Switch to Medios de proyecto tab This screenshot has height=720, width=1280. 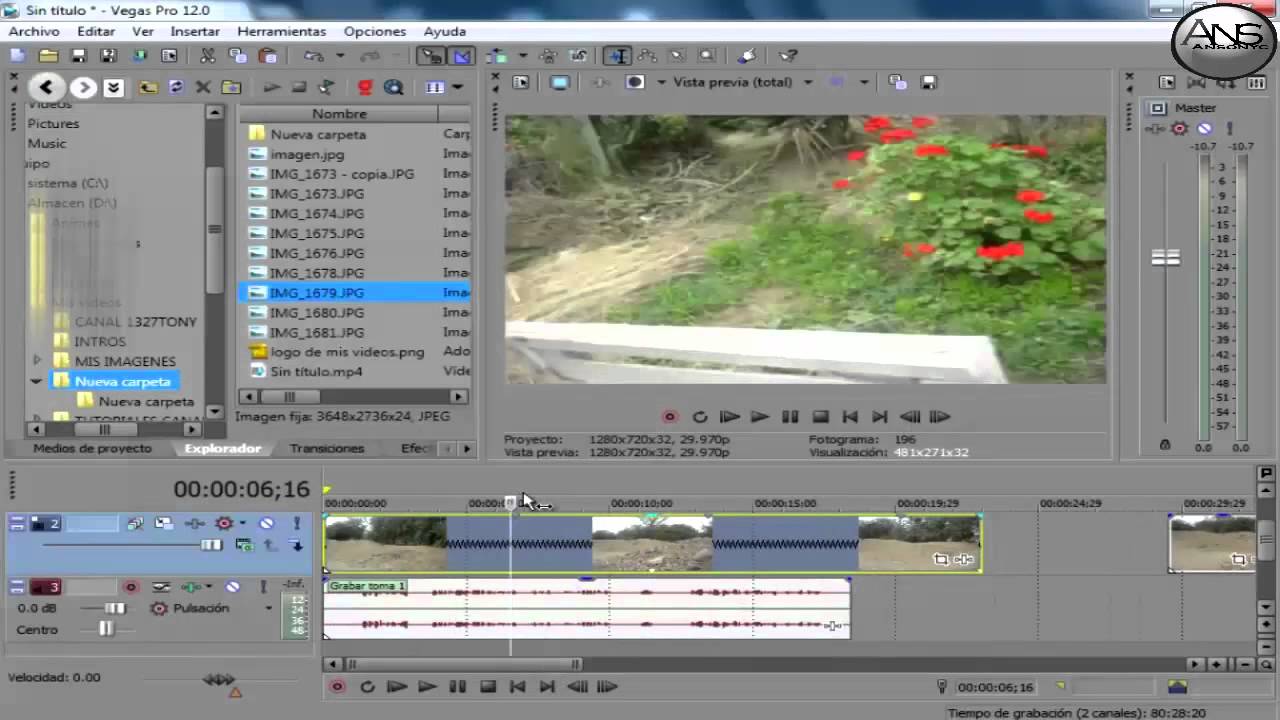coord(93,448)
